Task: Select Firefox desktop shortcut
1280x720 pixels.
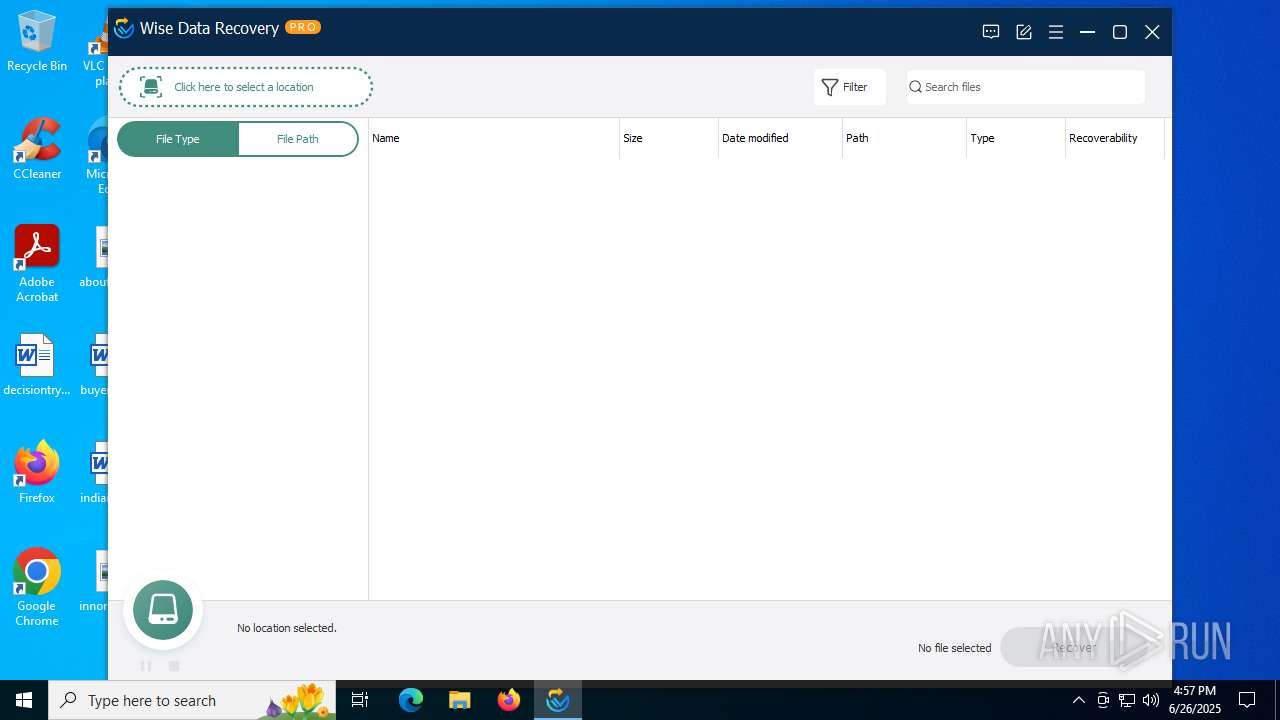Action: (x=37, y=472)
